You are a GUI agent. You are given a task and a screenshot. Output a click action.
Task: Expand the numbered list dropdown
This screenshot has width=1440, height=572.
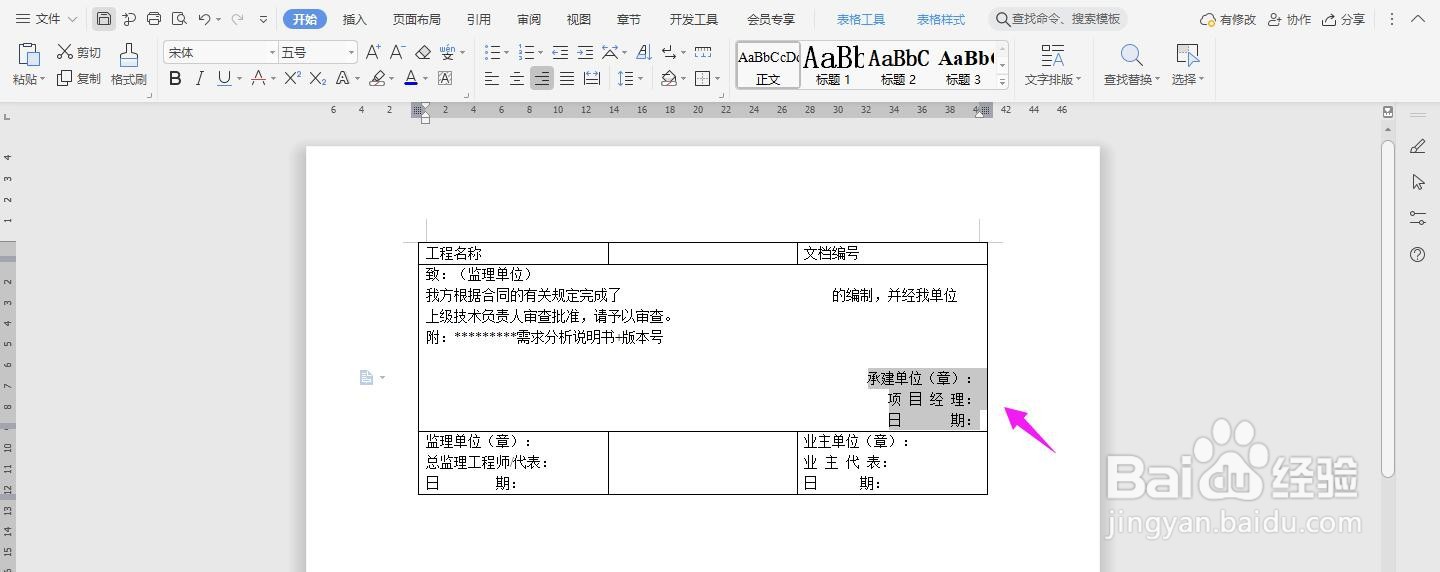click(x=541, y=52)
